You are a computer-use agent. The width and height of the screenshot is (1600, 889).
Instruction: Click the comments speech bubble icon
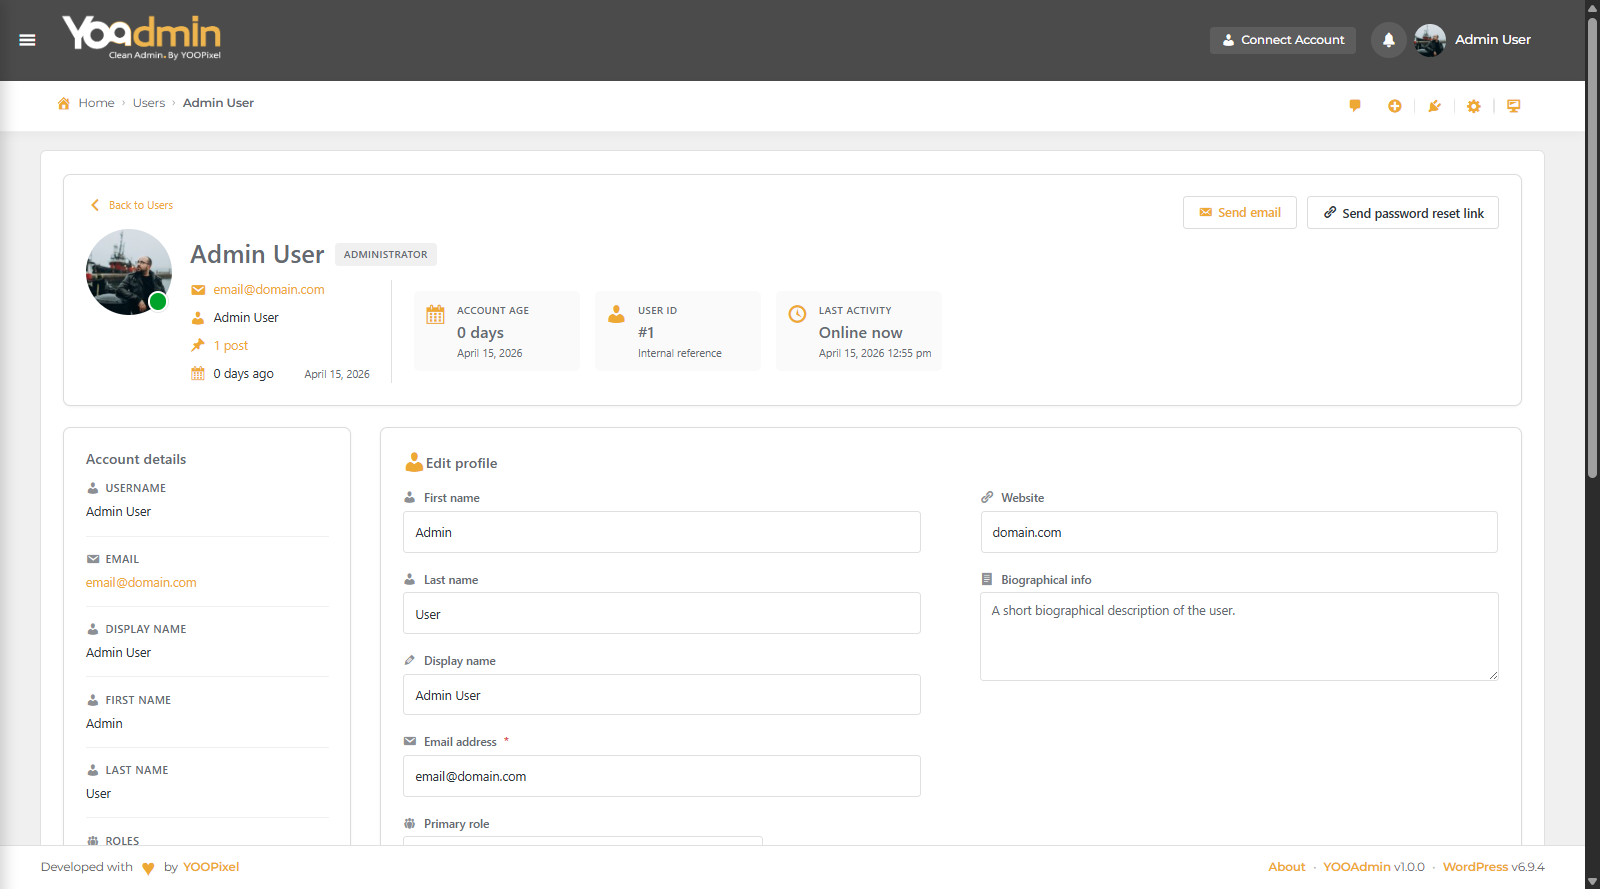tap(1355, 105)
